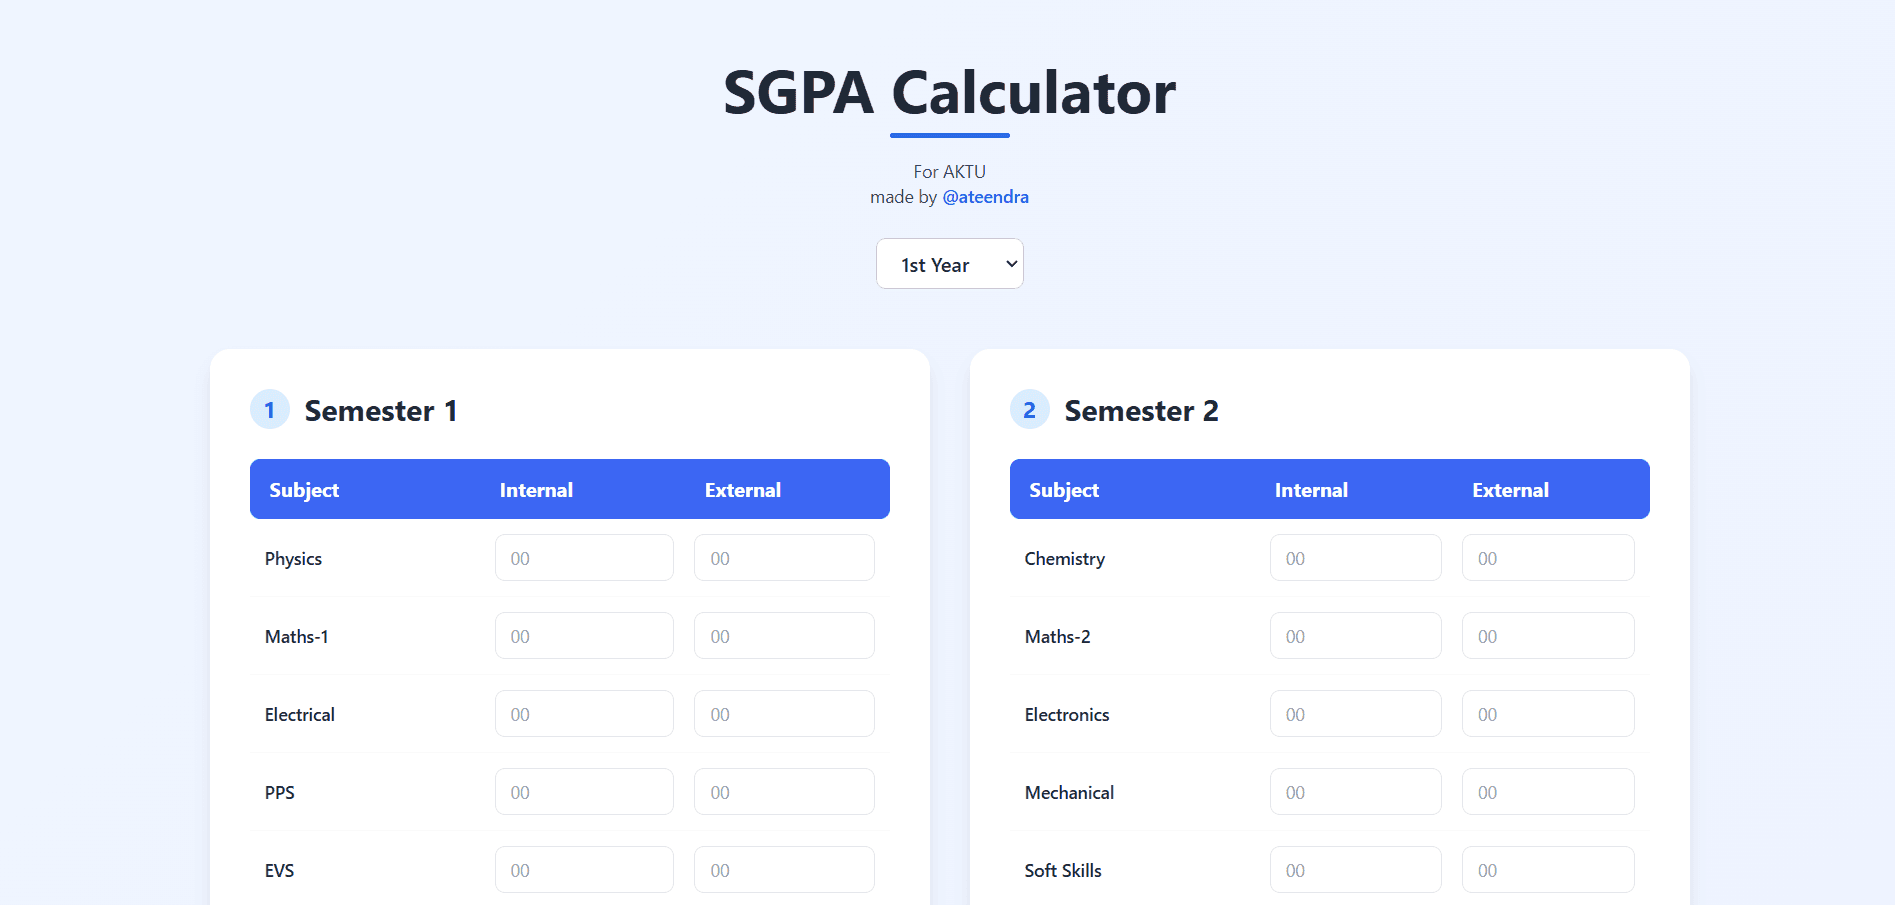Viewport: 1895px width, 905px height.
Task: Click the Semester 2 heading
Action: (x=1142, y=410)
